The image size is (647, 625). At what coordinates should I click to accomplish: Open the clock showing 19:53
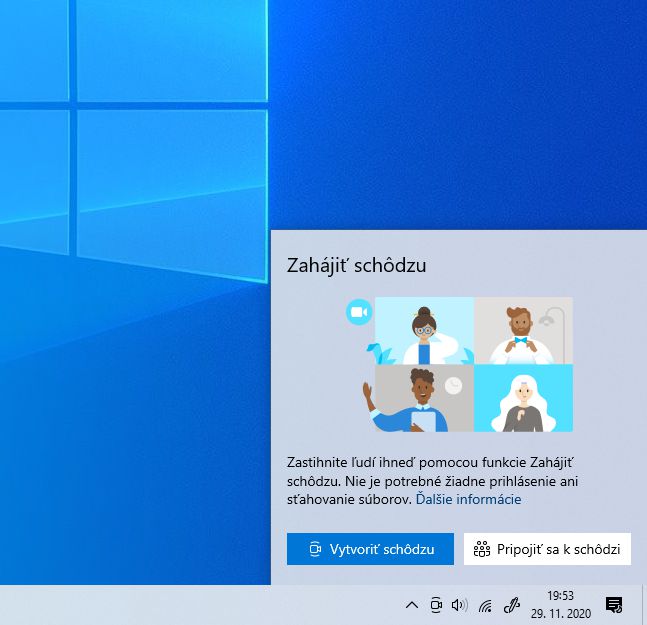[x=560, y=596]
